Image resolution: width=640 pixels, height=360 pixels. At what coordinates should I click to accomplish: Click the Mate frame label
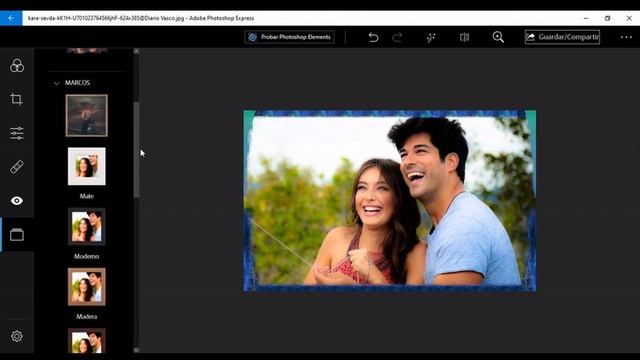(87, 196)
